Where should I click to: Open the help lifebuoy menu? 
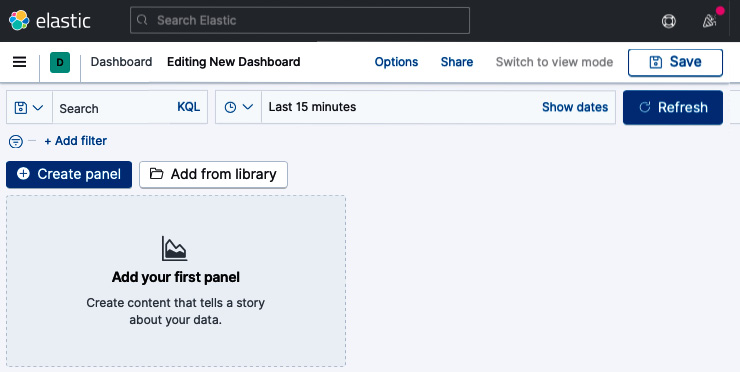point(668,21)
